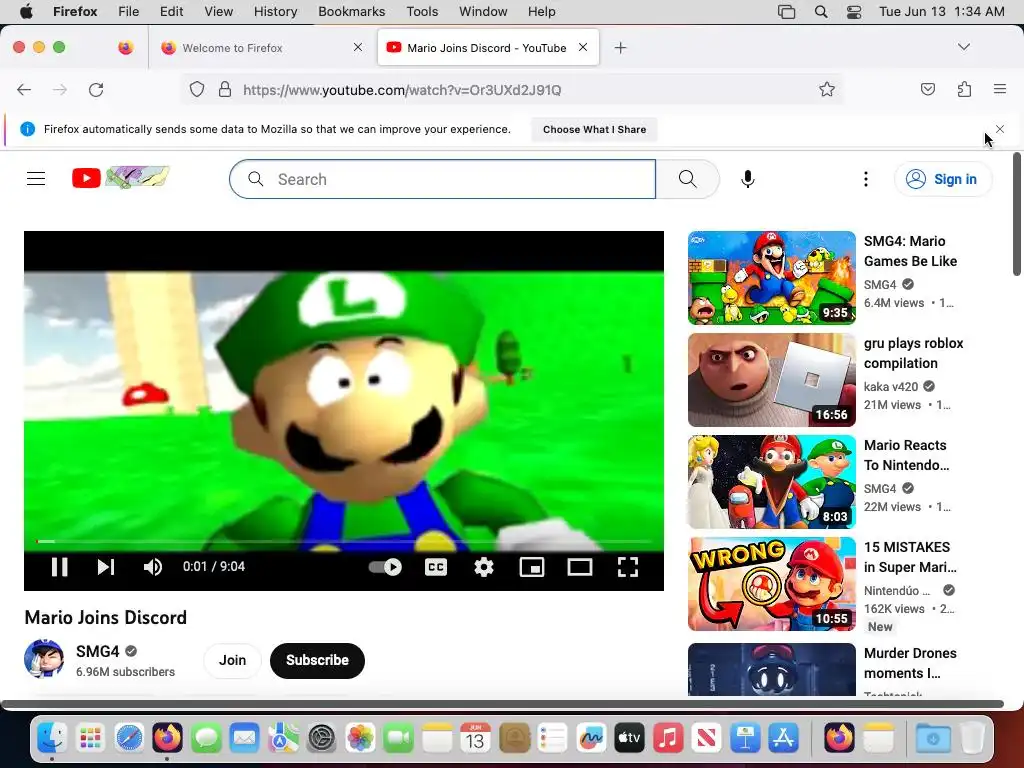The image size is (1024, 768).
Task: Dismiss the Mozilla data notification bar
Action: 1000,129
